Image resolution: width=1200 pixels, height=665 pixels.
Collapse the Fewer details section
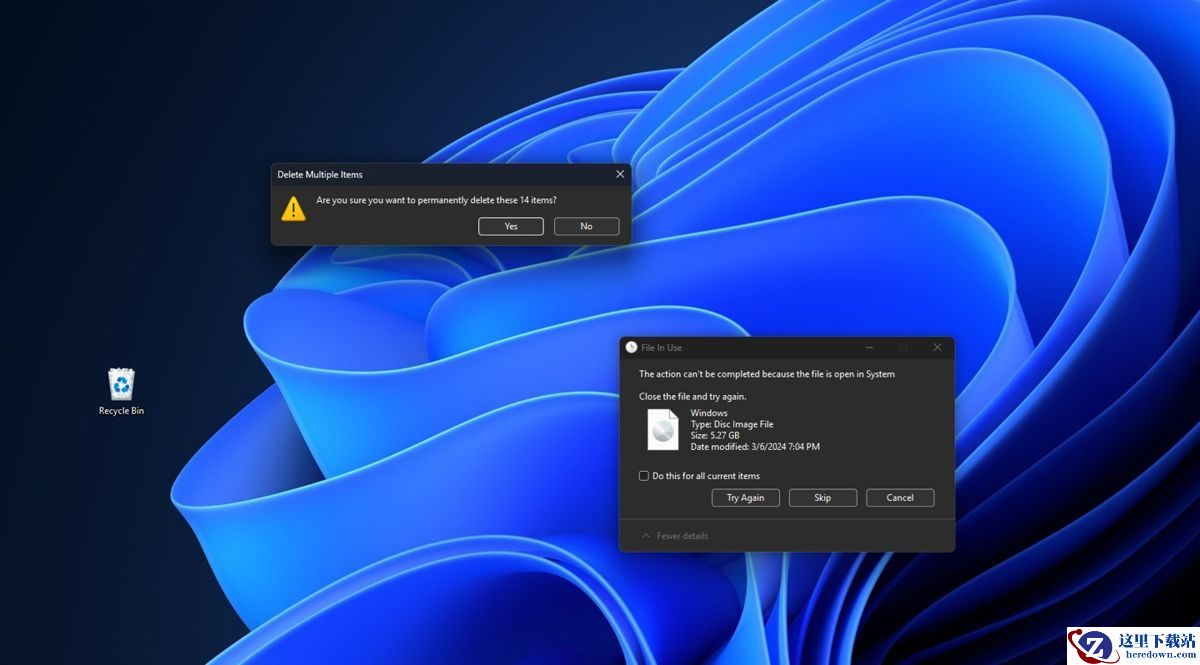(x=675, y=536)
